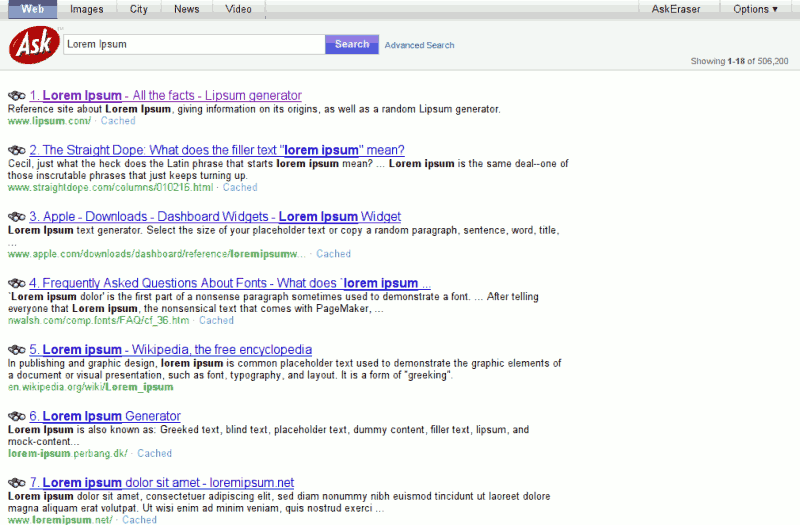Open AskEraser setting
Image resolution: width=800 pixels, height=525 pixels.
[x=676, y=9]
